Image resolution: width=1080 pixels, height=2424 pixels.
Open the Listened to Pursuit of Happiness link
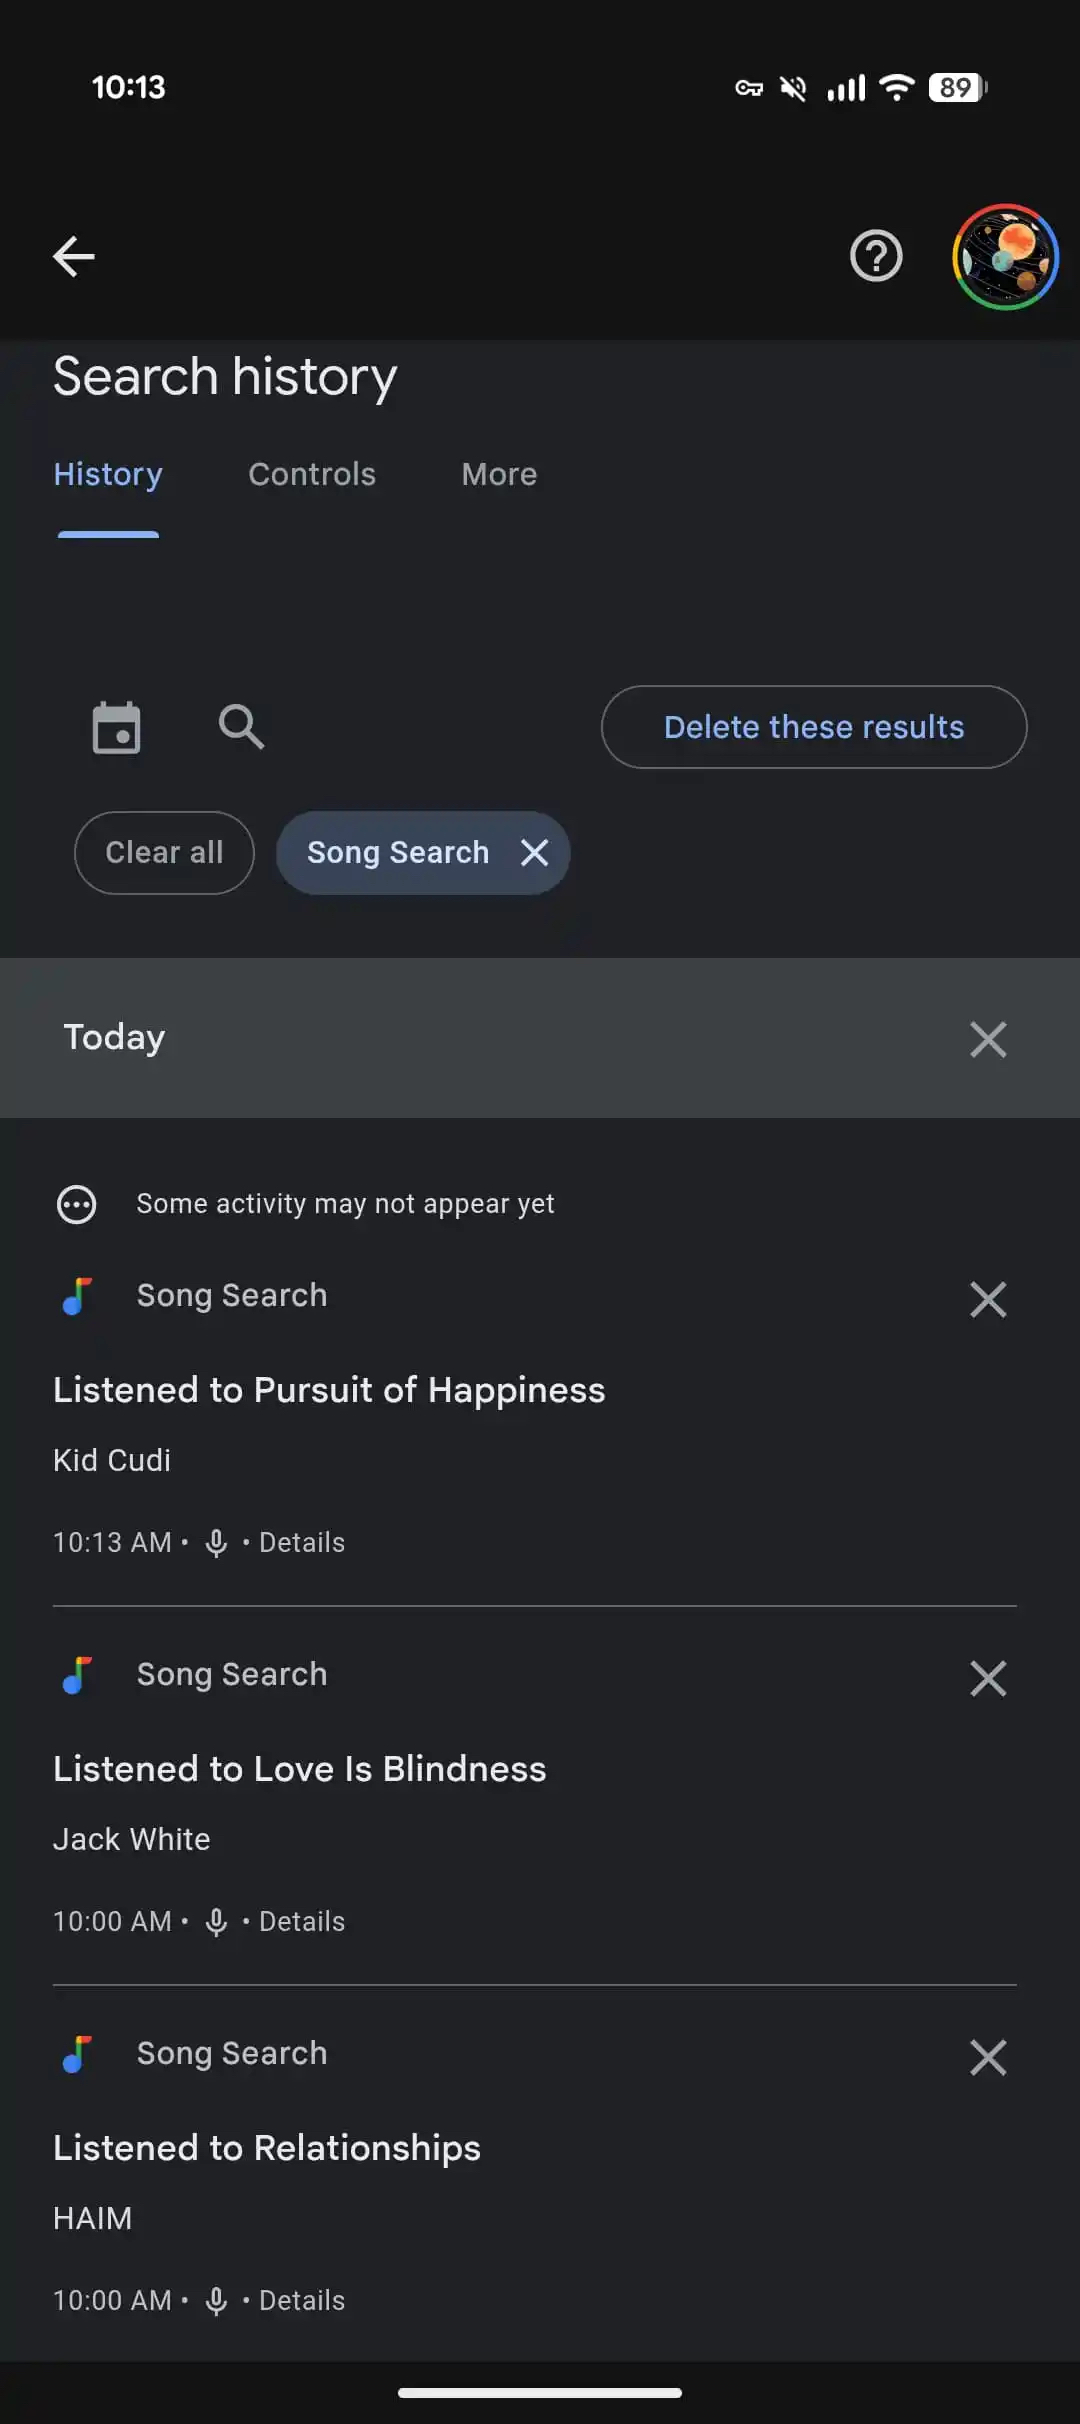click(329, 1390)
